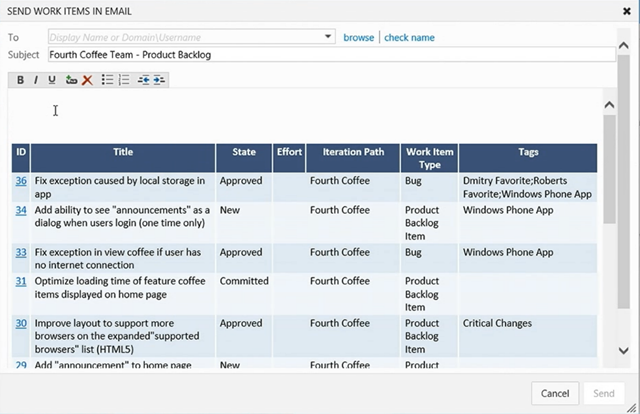Click the Bug type of item 33

point(413,252)
